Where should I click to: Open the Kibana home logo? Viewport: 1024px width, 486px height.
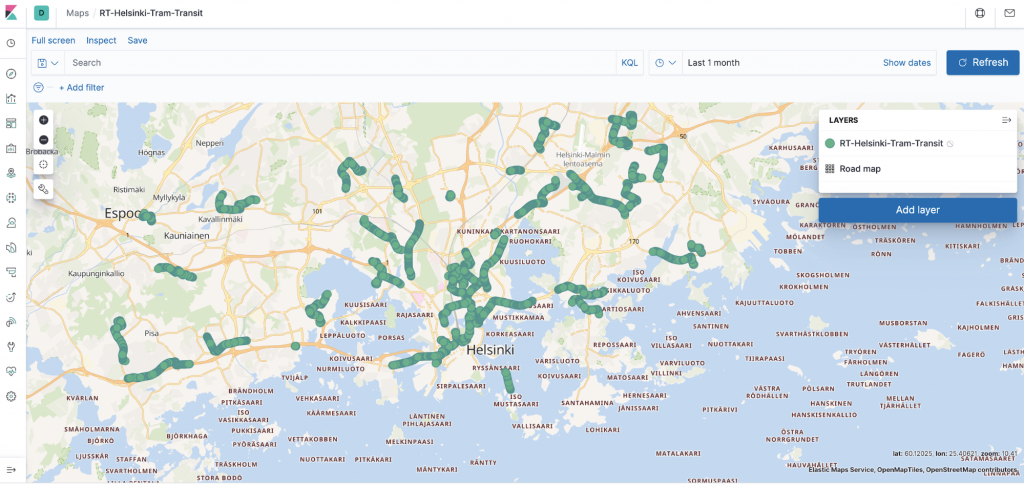12,13
